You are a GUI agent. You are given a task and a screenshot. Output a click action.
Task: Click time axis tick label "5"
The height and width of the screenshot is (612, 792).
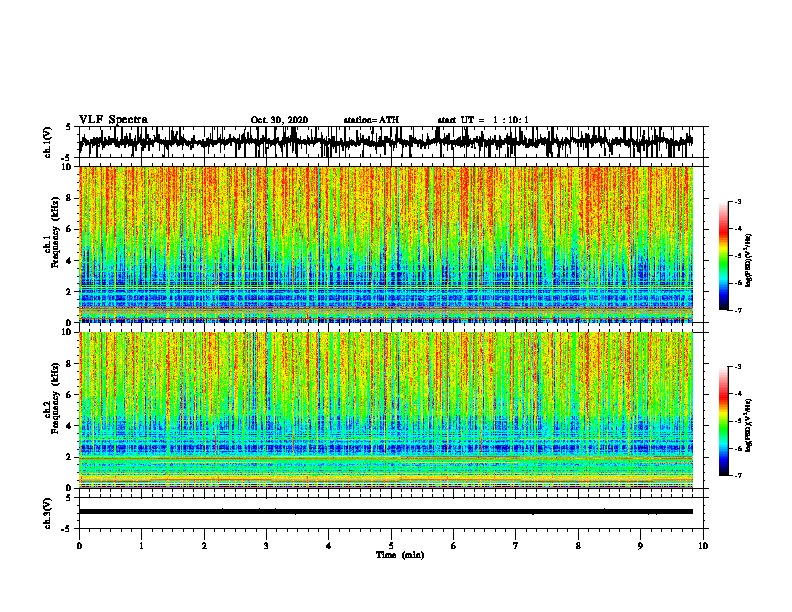(391, 546)
